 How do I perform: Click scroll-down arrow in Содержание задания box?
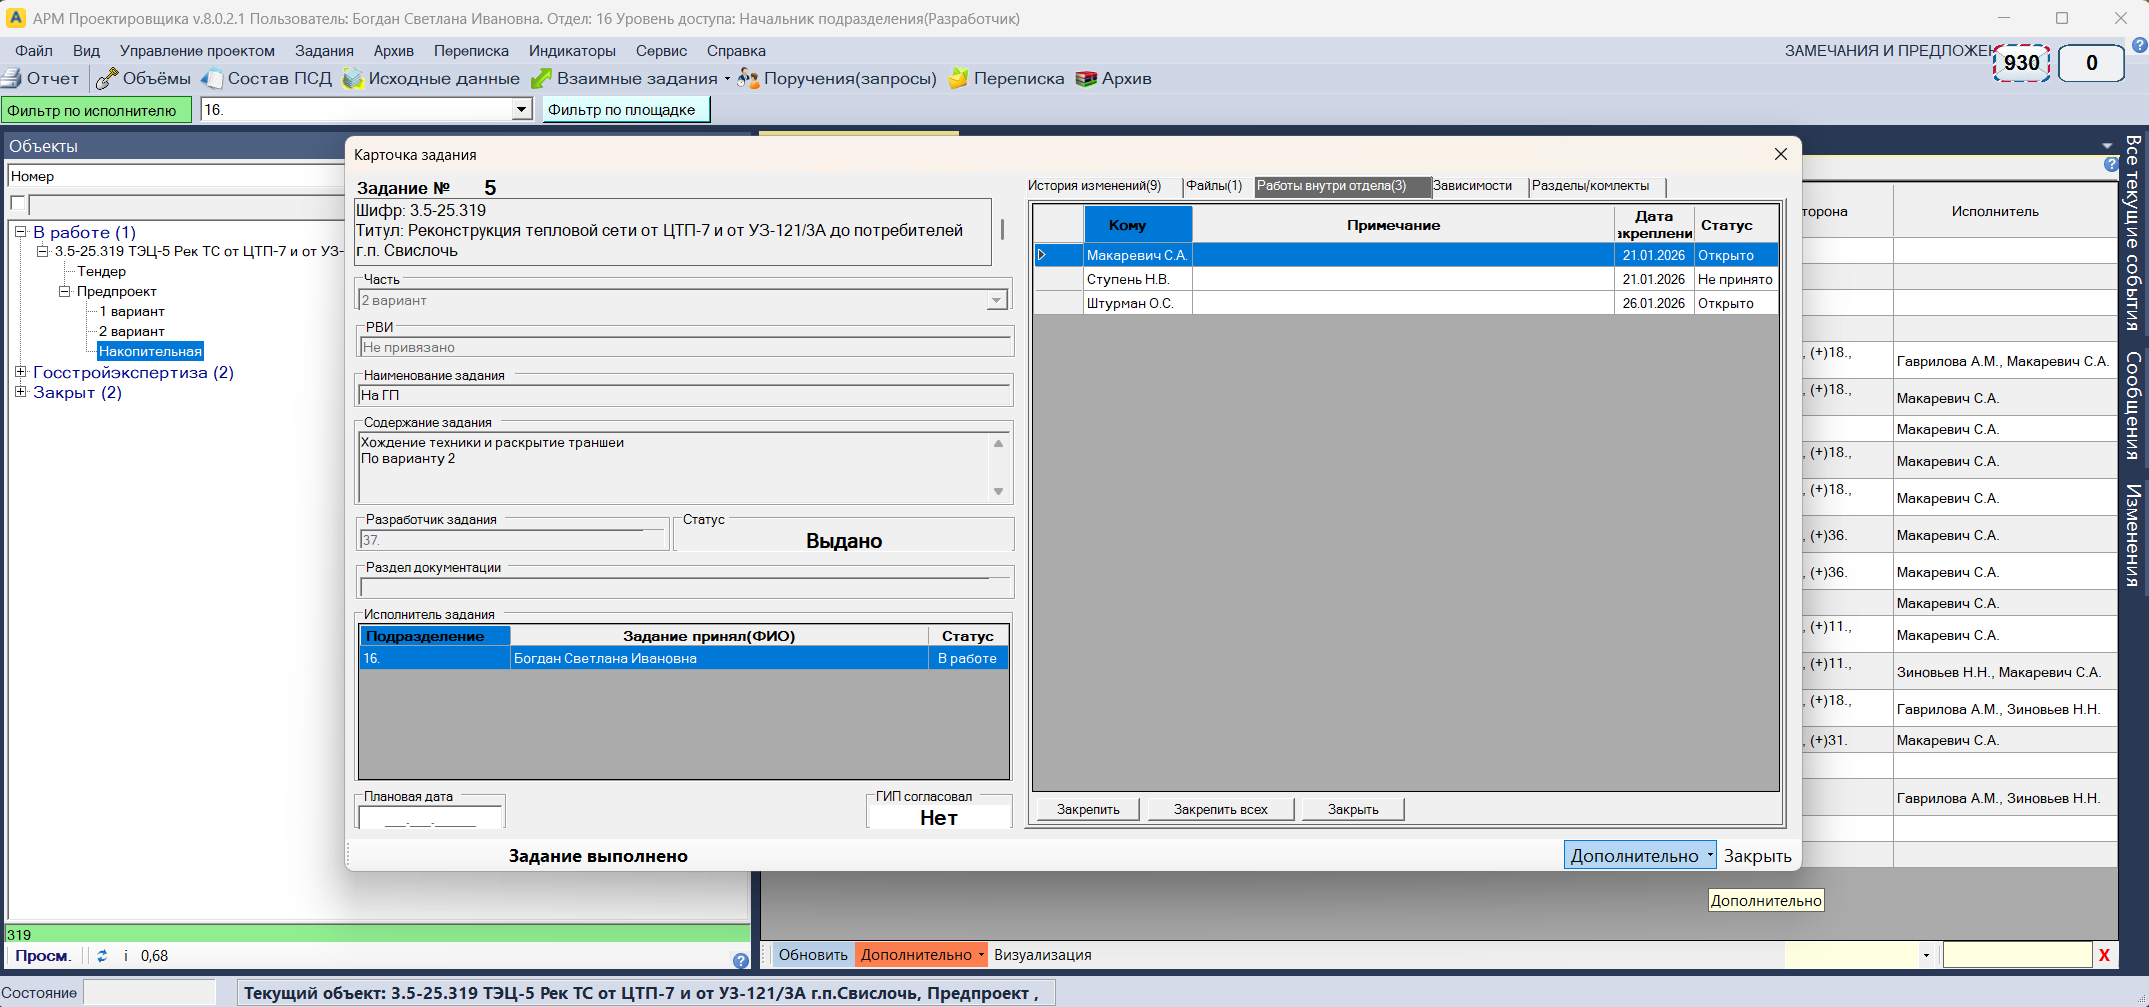click(x=998, y=491)
